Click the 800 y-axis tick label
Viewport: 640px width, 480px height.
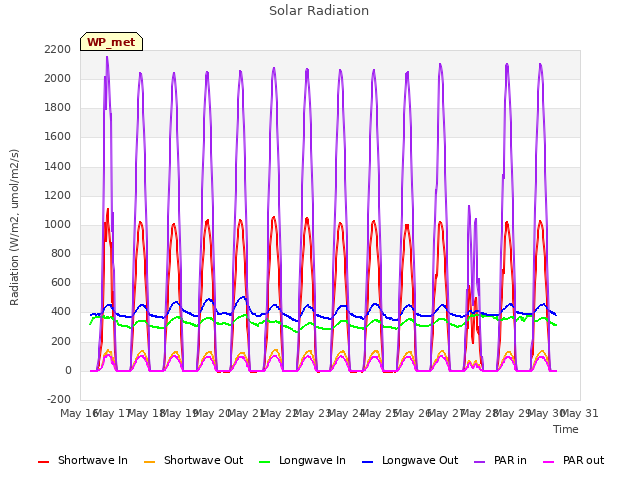point(61,253)
